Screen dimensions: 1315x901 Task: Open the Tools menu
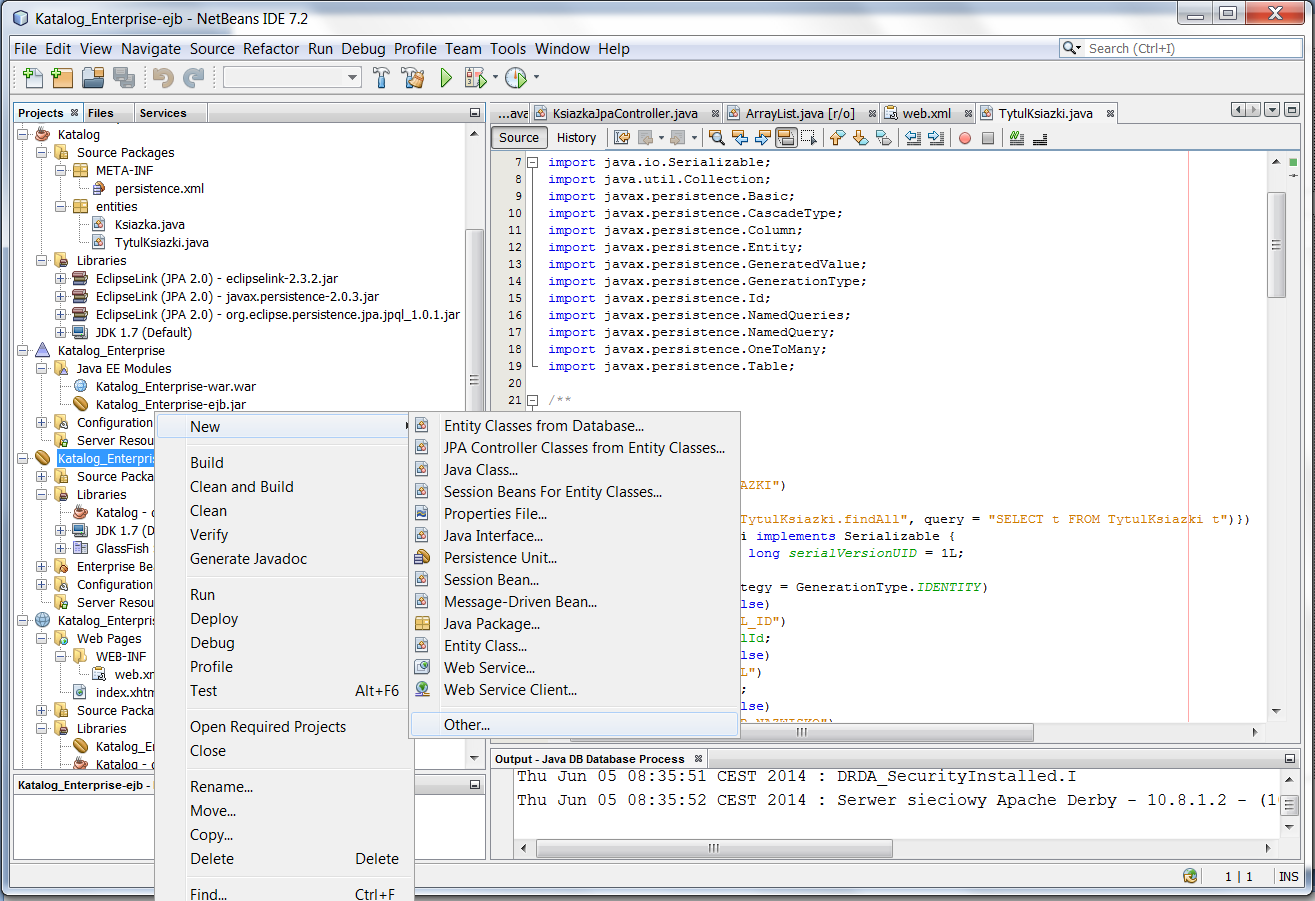click(508, 48)
